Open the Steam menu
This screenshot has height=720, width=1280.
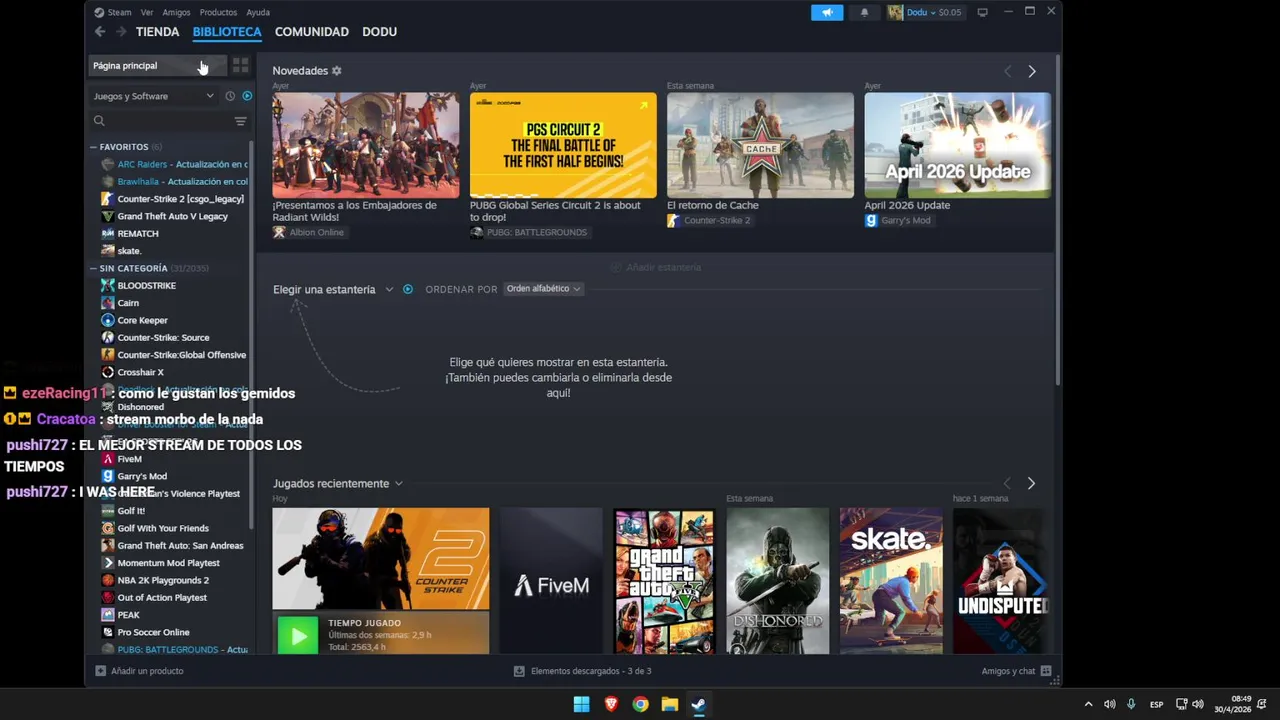[119, 12]
